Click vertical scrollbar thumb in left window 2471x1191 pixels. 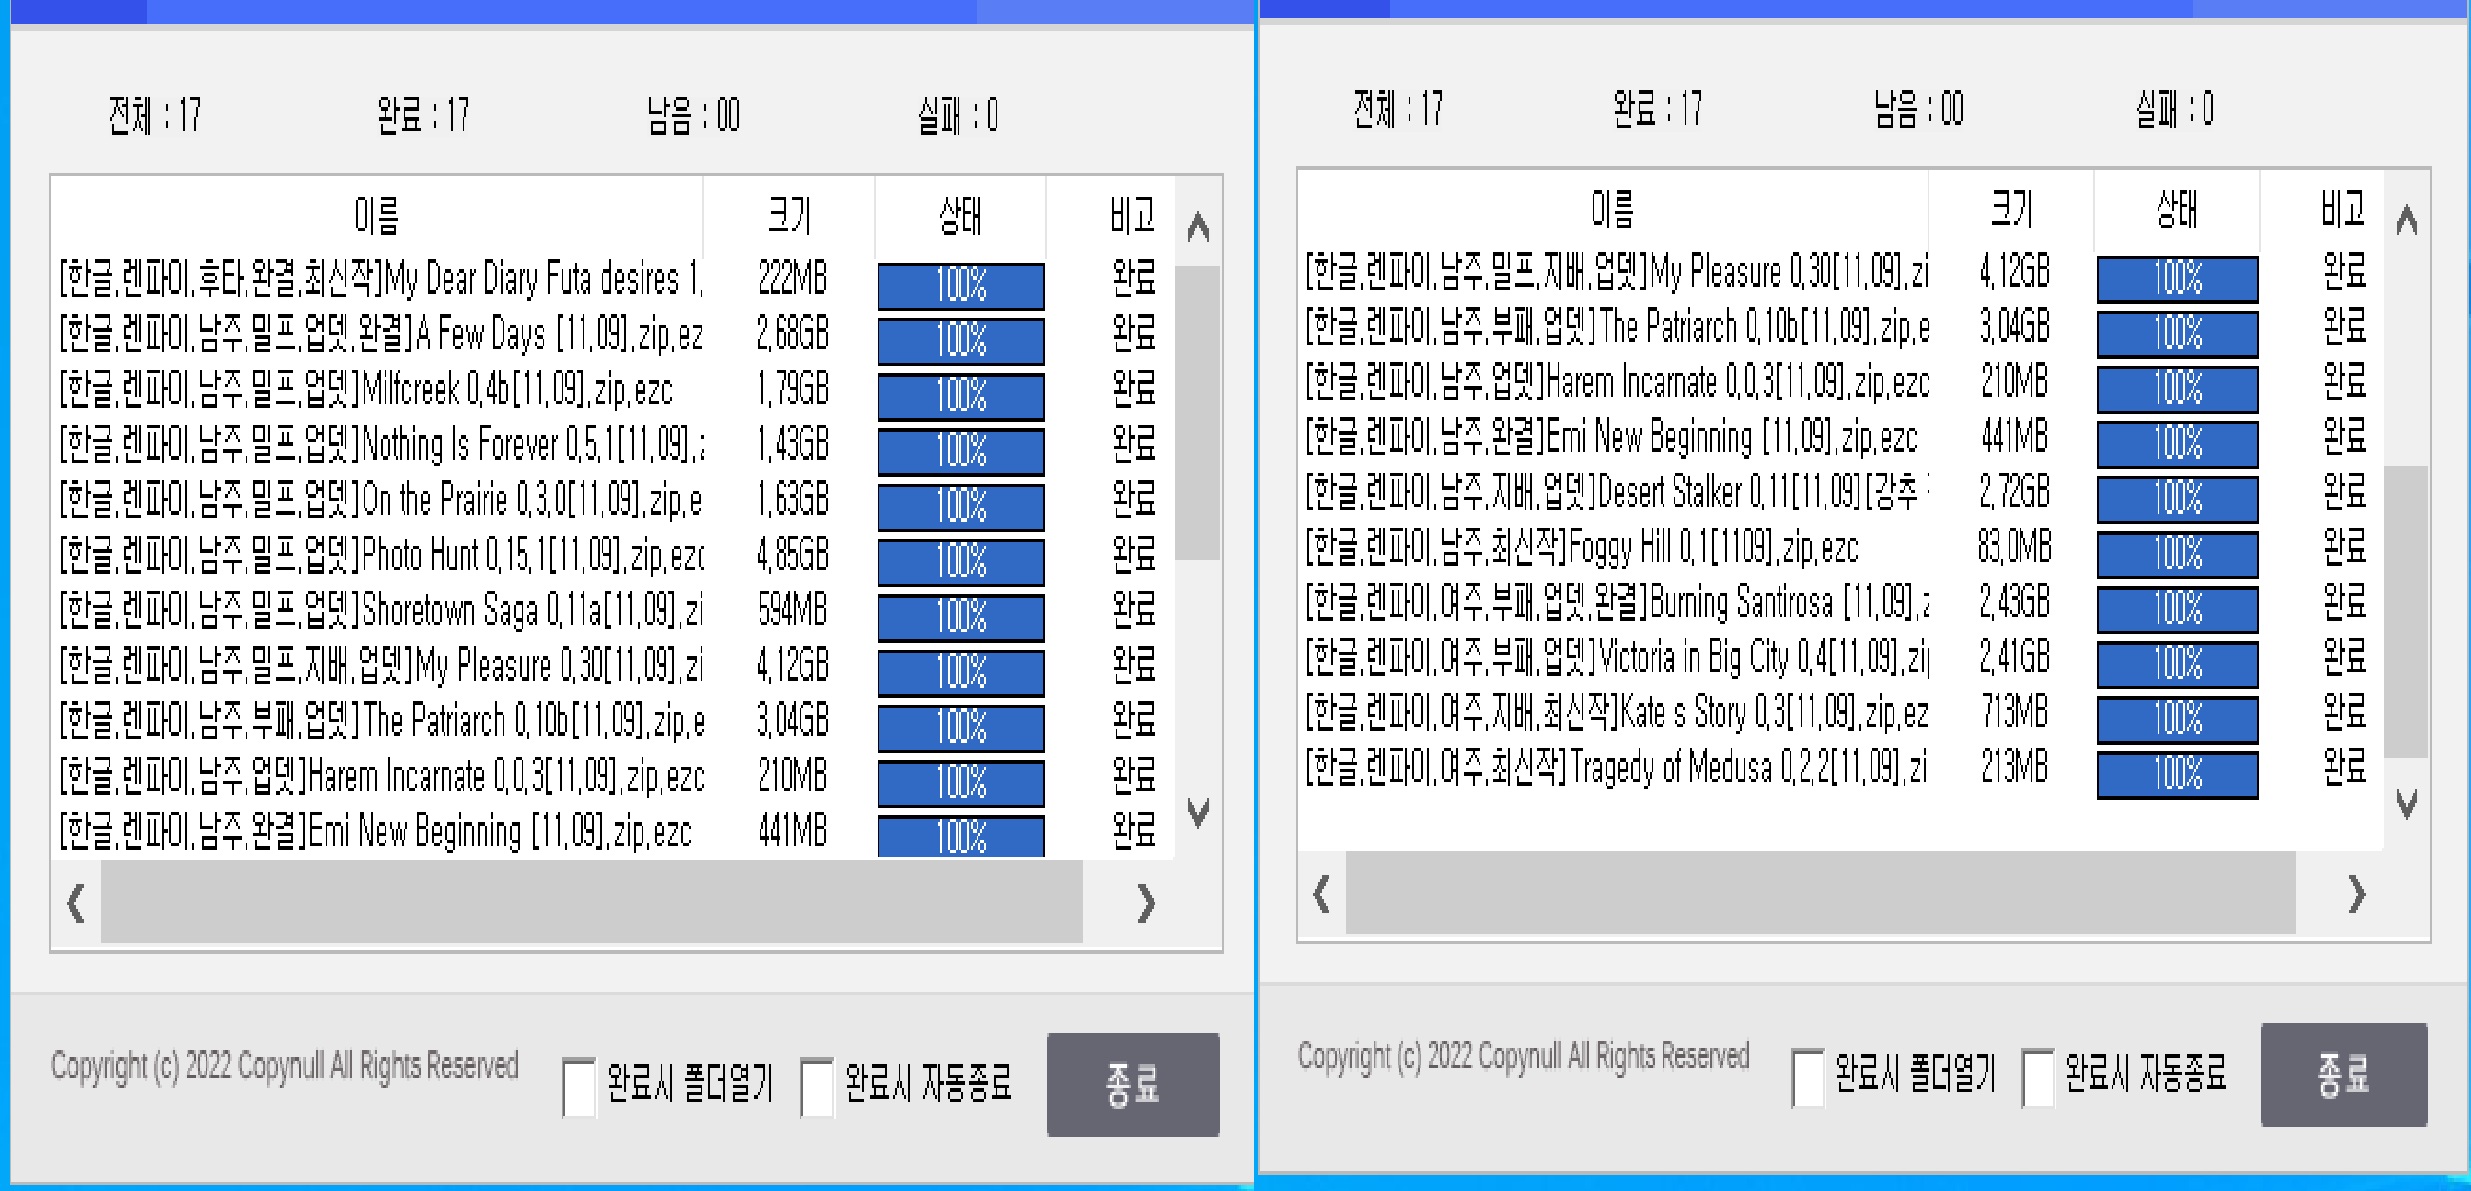click(x=1198, y=412)
